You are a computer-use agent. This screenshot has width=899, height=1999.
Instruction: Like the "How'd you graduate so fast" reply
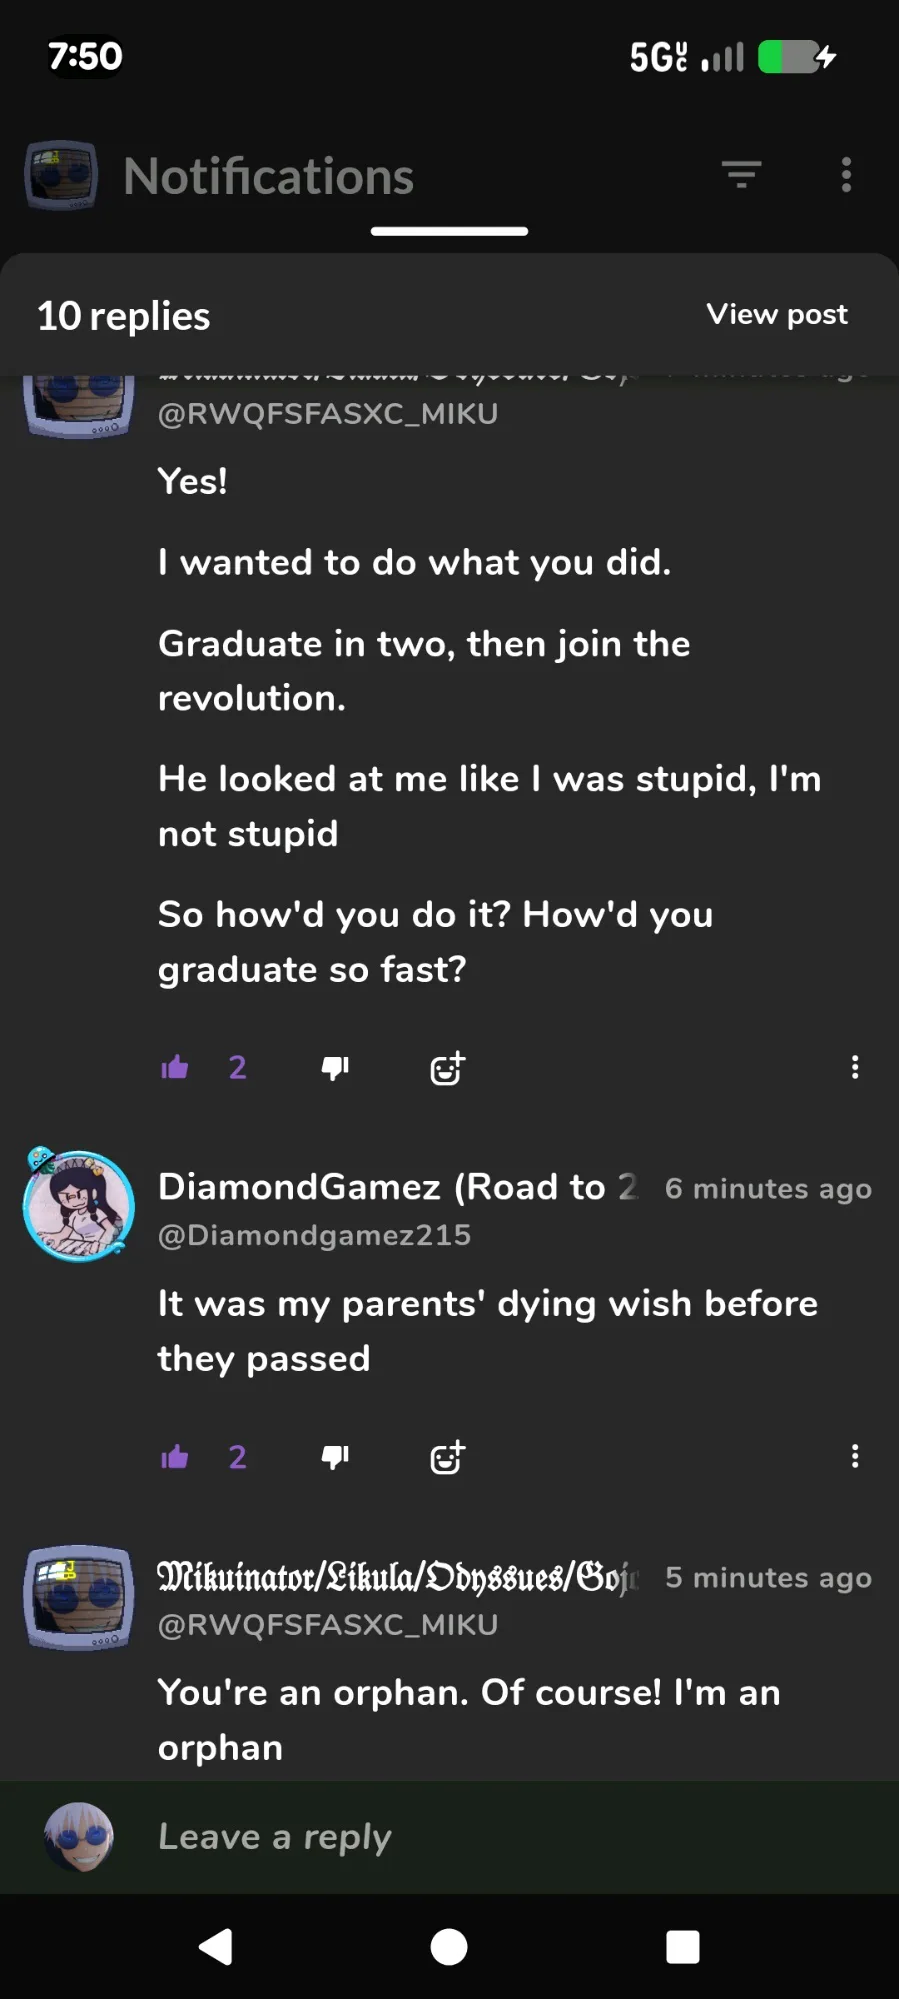coord(175,1068)
